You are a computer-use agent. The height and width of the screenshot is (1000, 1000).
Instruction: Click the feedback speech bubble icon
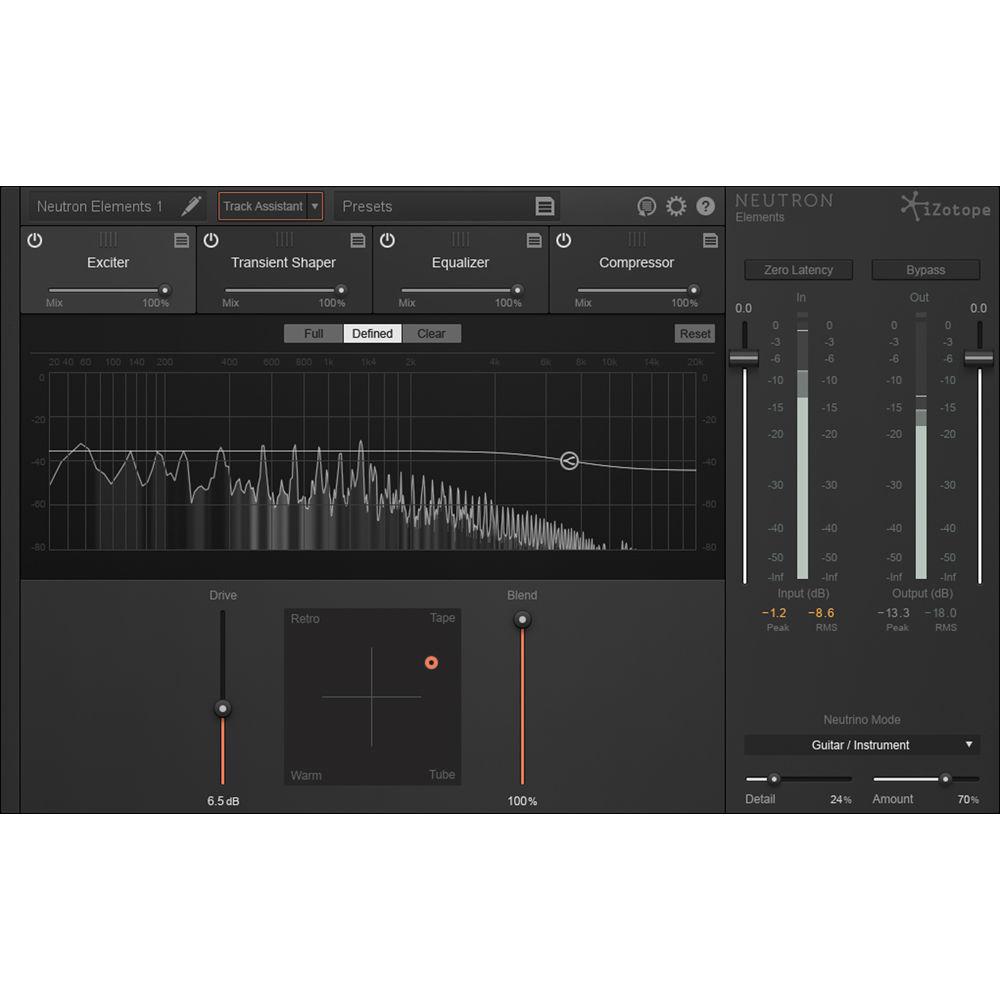click(x=647, y=206)
